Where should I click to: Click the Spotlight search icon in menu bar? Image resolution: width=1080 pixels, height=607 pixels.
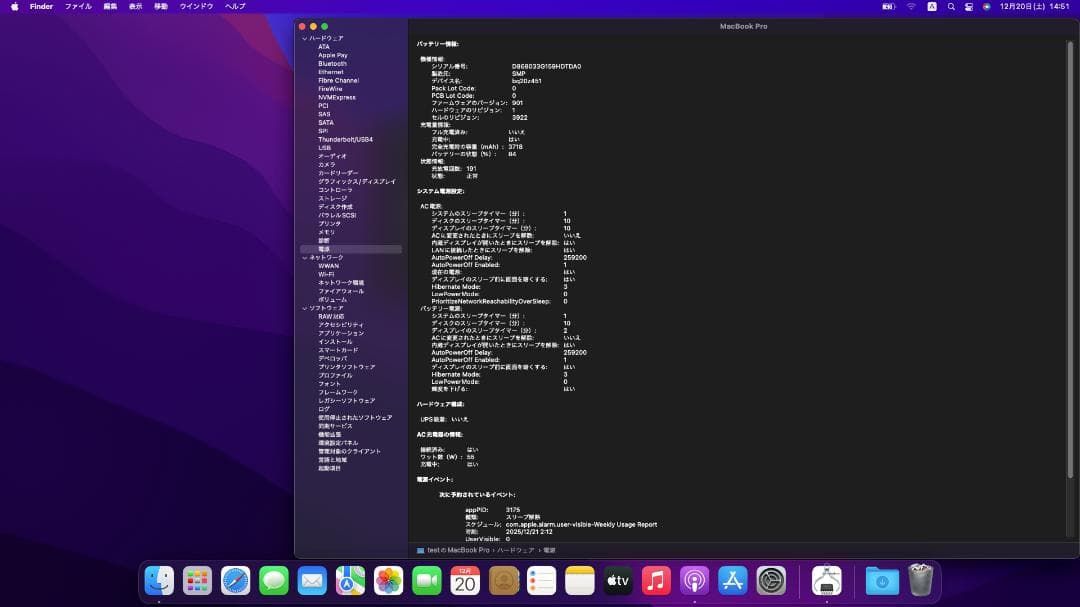point(952,6)
